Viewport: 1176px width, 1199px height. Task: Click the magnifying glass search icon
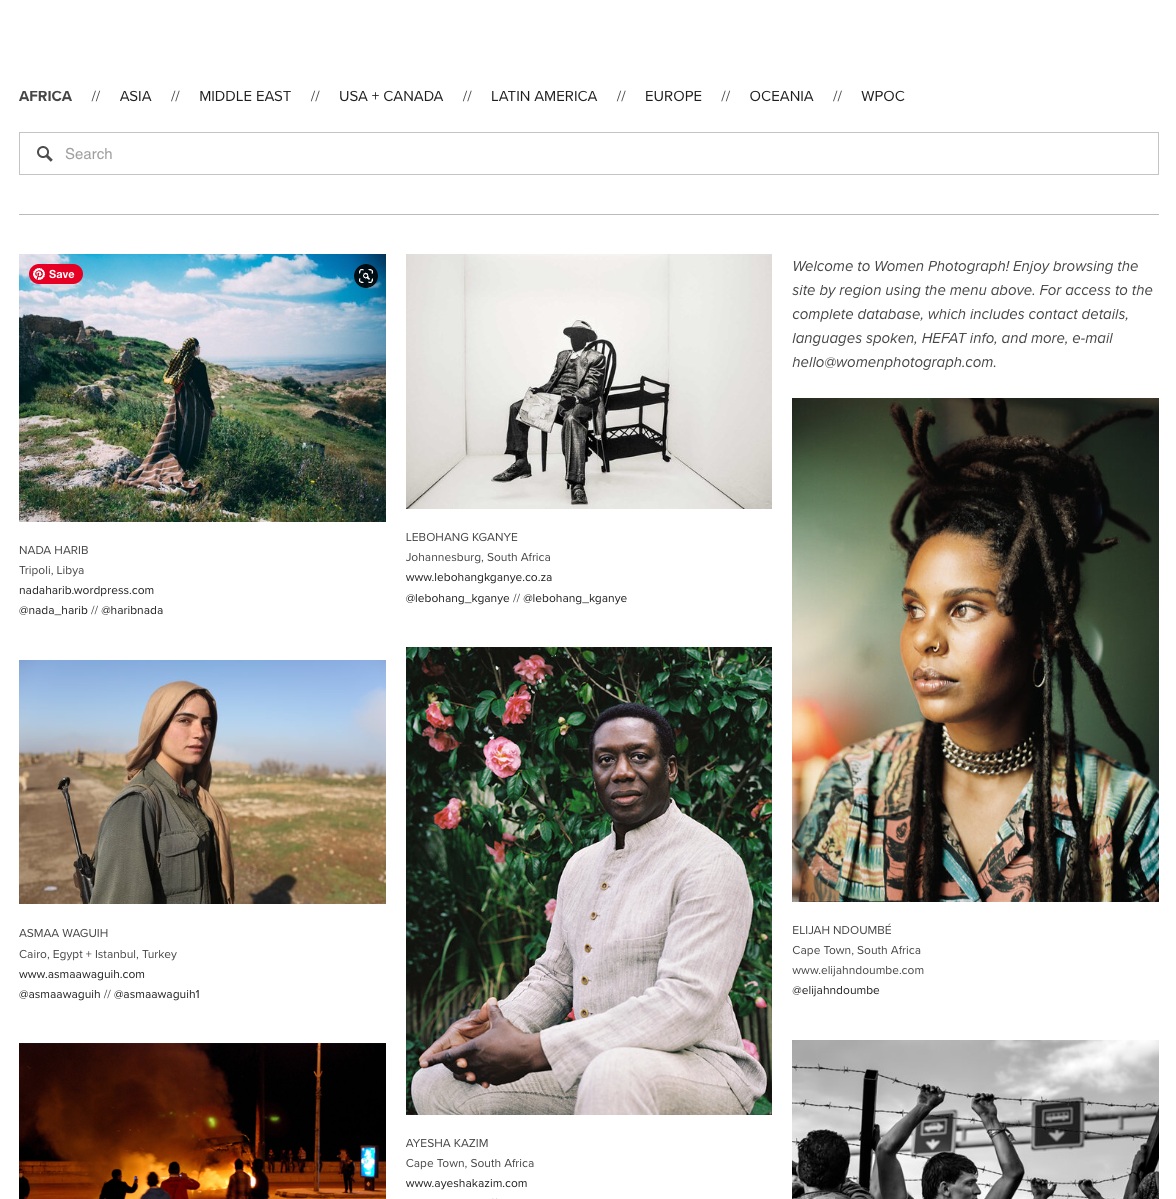point(45,154)
